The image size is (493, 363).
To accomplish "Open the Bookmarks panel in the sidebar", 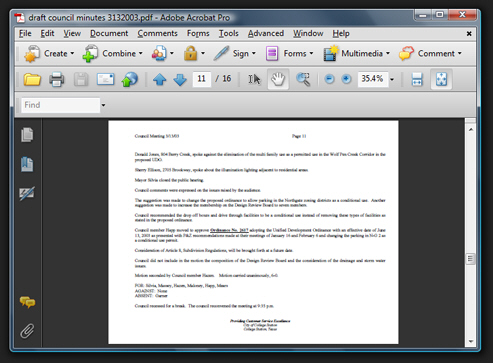I will pos(27,164).
